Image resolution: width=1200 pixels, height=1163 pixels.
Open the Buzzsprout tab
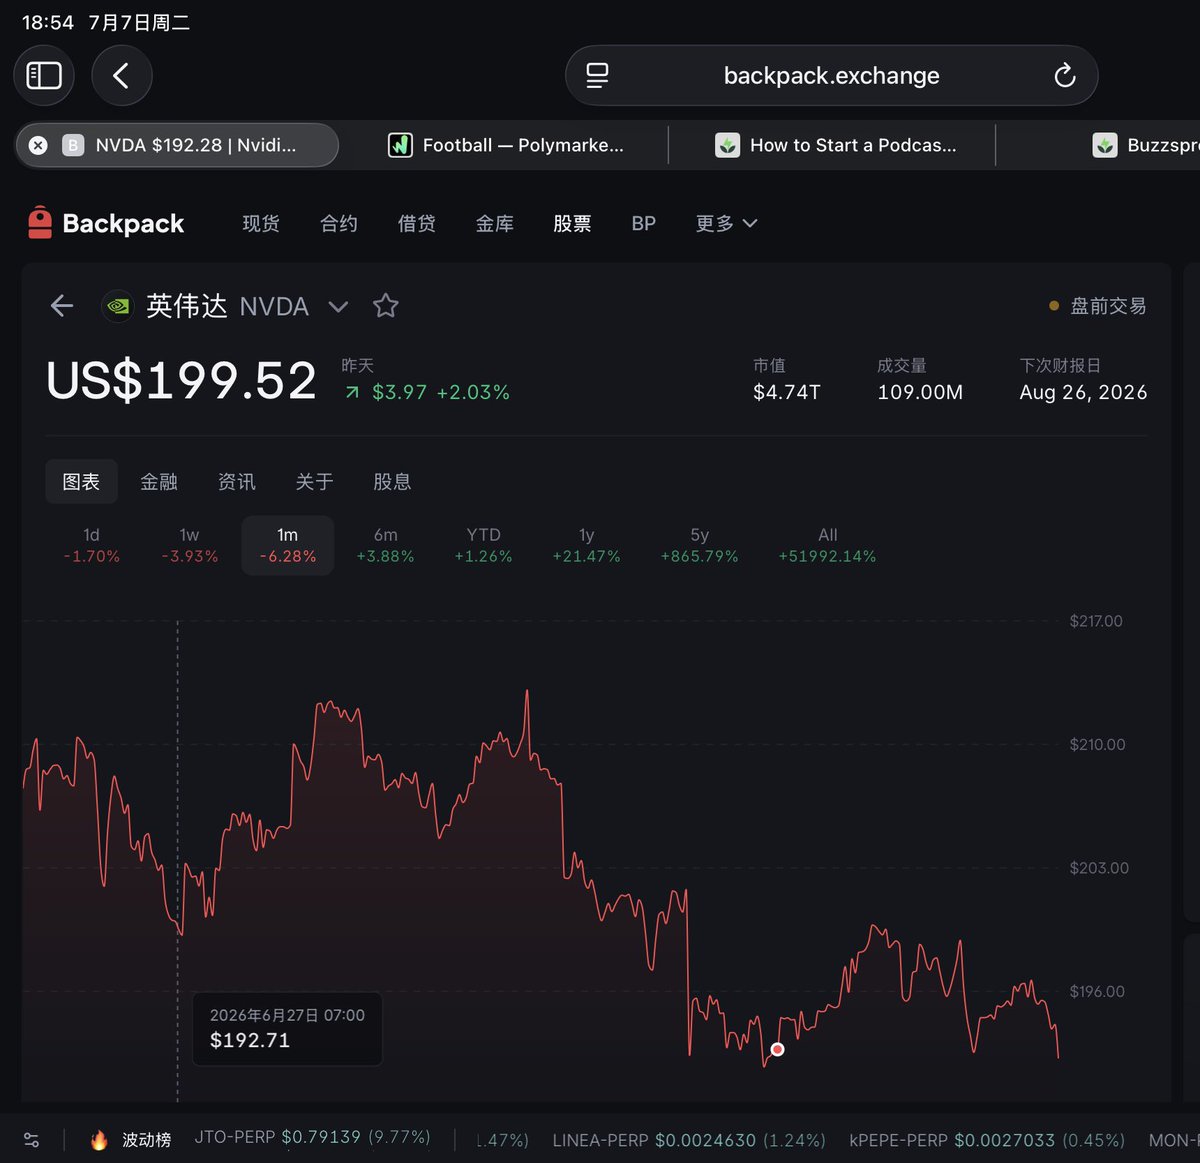pos(1146,145)
